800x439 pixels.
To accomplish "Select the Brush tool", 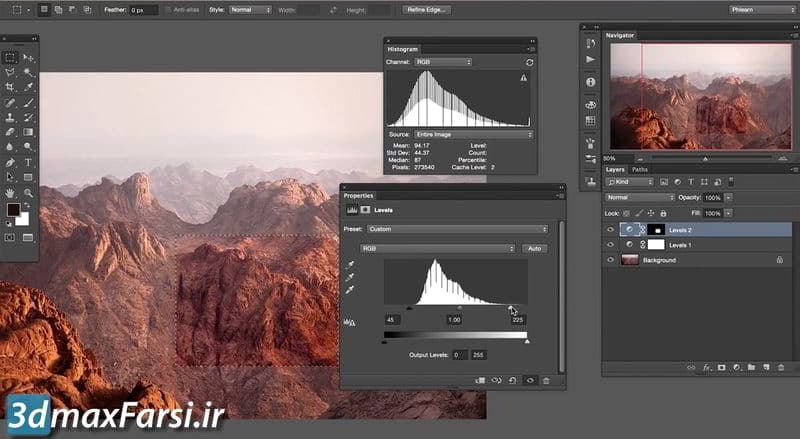I will [28, 102].
